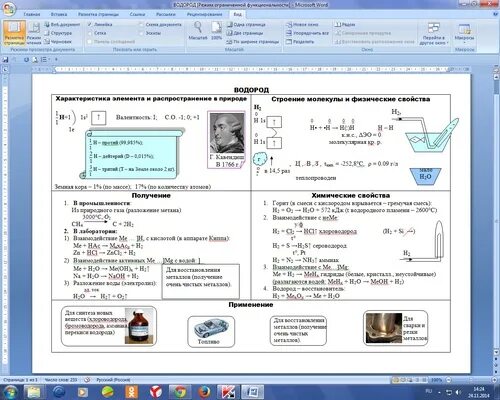Open the round Office button menu
The width and height of the screenshot is (500, 400).
point(8,9)
